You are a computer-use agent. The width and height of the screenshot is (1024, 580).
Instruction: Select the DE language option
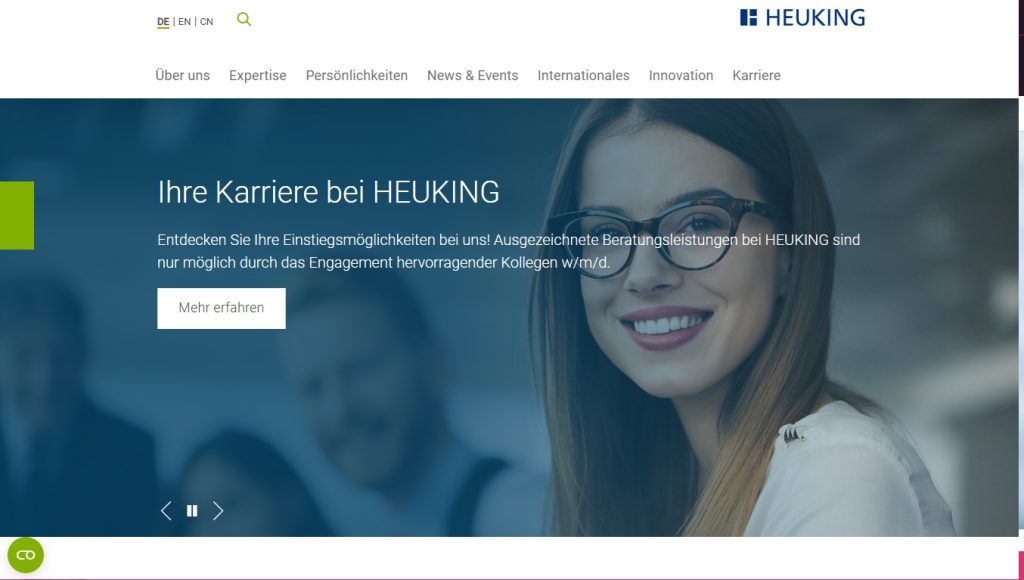tap(163, 22)
